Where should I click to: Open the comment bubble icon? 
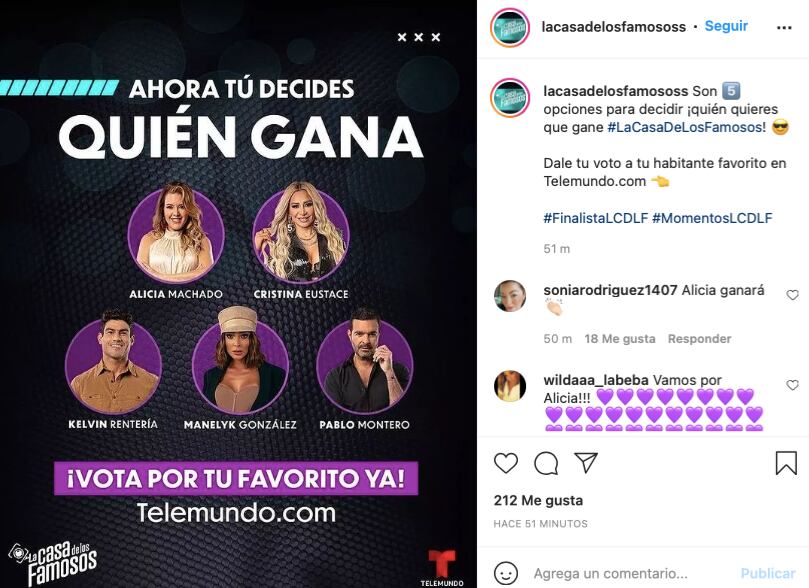click(546, 463)
